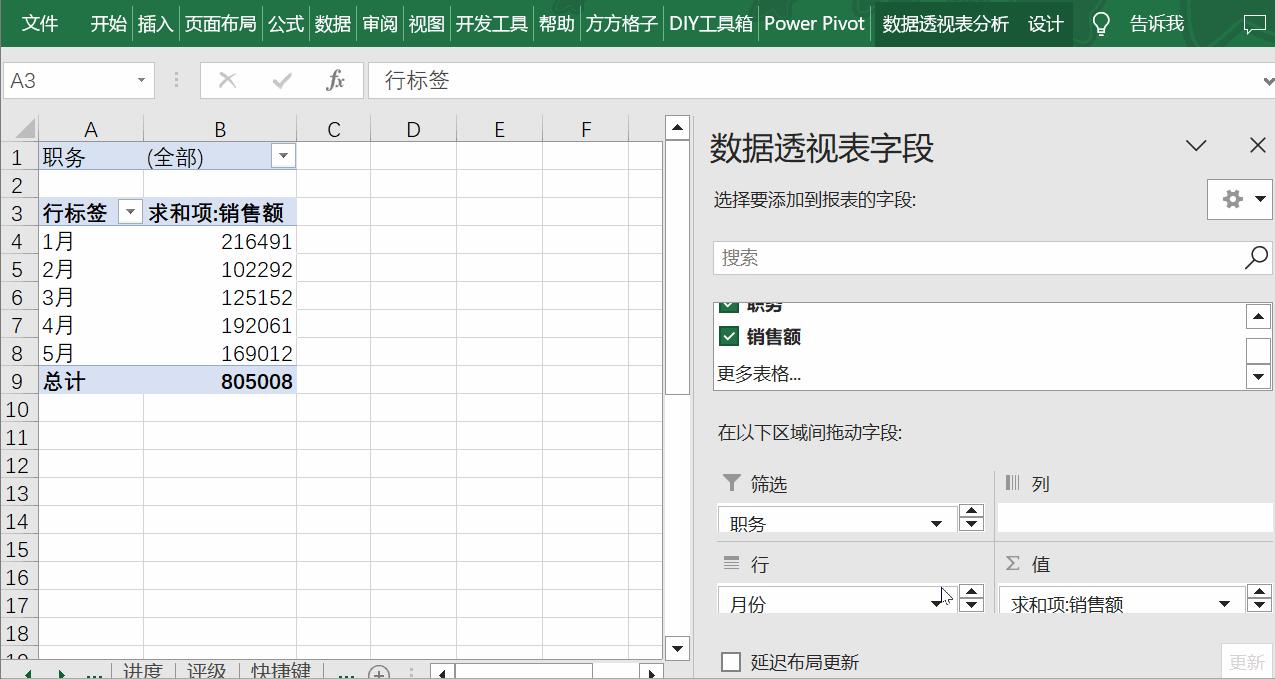Open the 职务 filter arrow in cell B1
The width and height of the screenshot is (1275, 679).
283,156
